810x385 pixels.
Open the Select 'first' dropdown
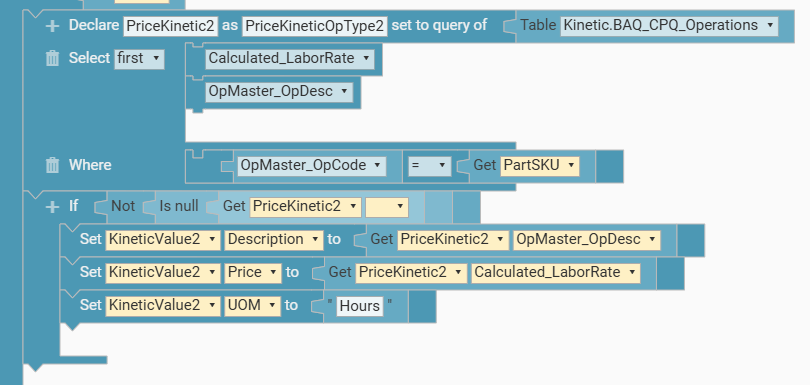pos(139,58)
